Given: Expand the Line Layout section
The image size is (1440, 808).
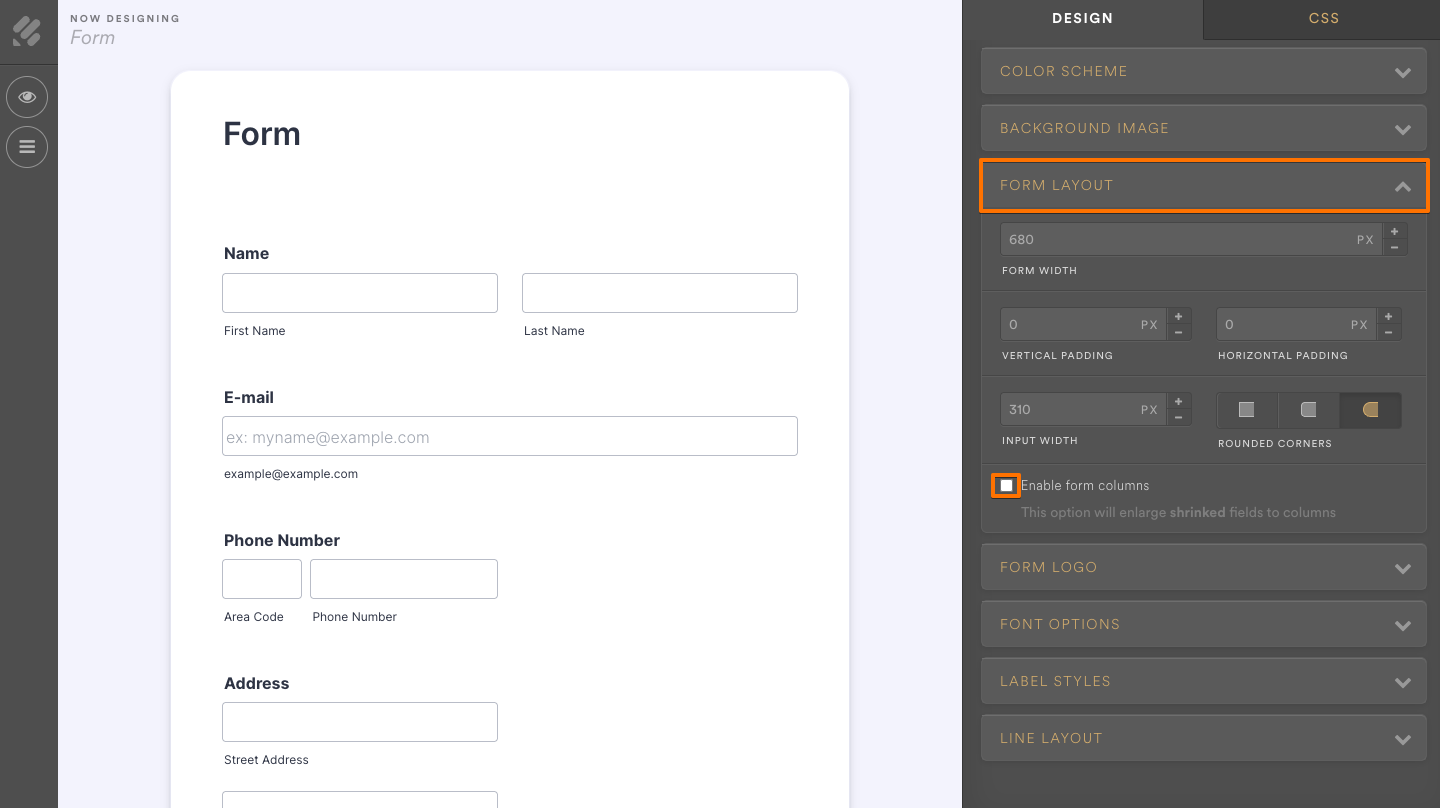Looking at the screenshot, I should click(1203, 738).
